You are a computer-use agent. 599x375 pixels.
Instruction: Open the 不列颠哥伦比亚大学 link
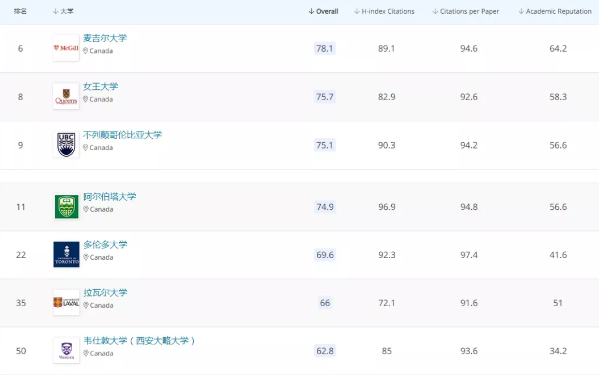pos(123,135)
